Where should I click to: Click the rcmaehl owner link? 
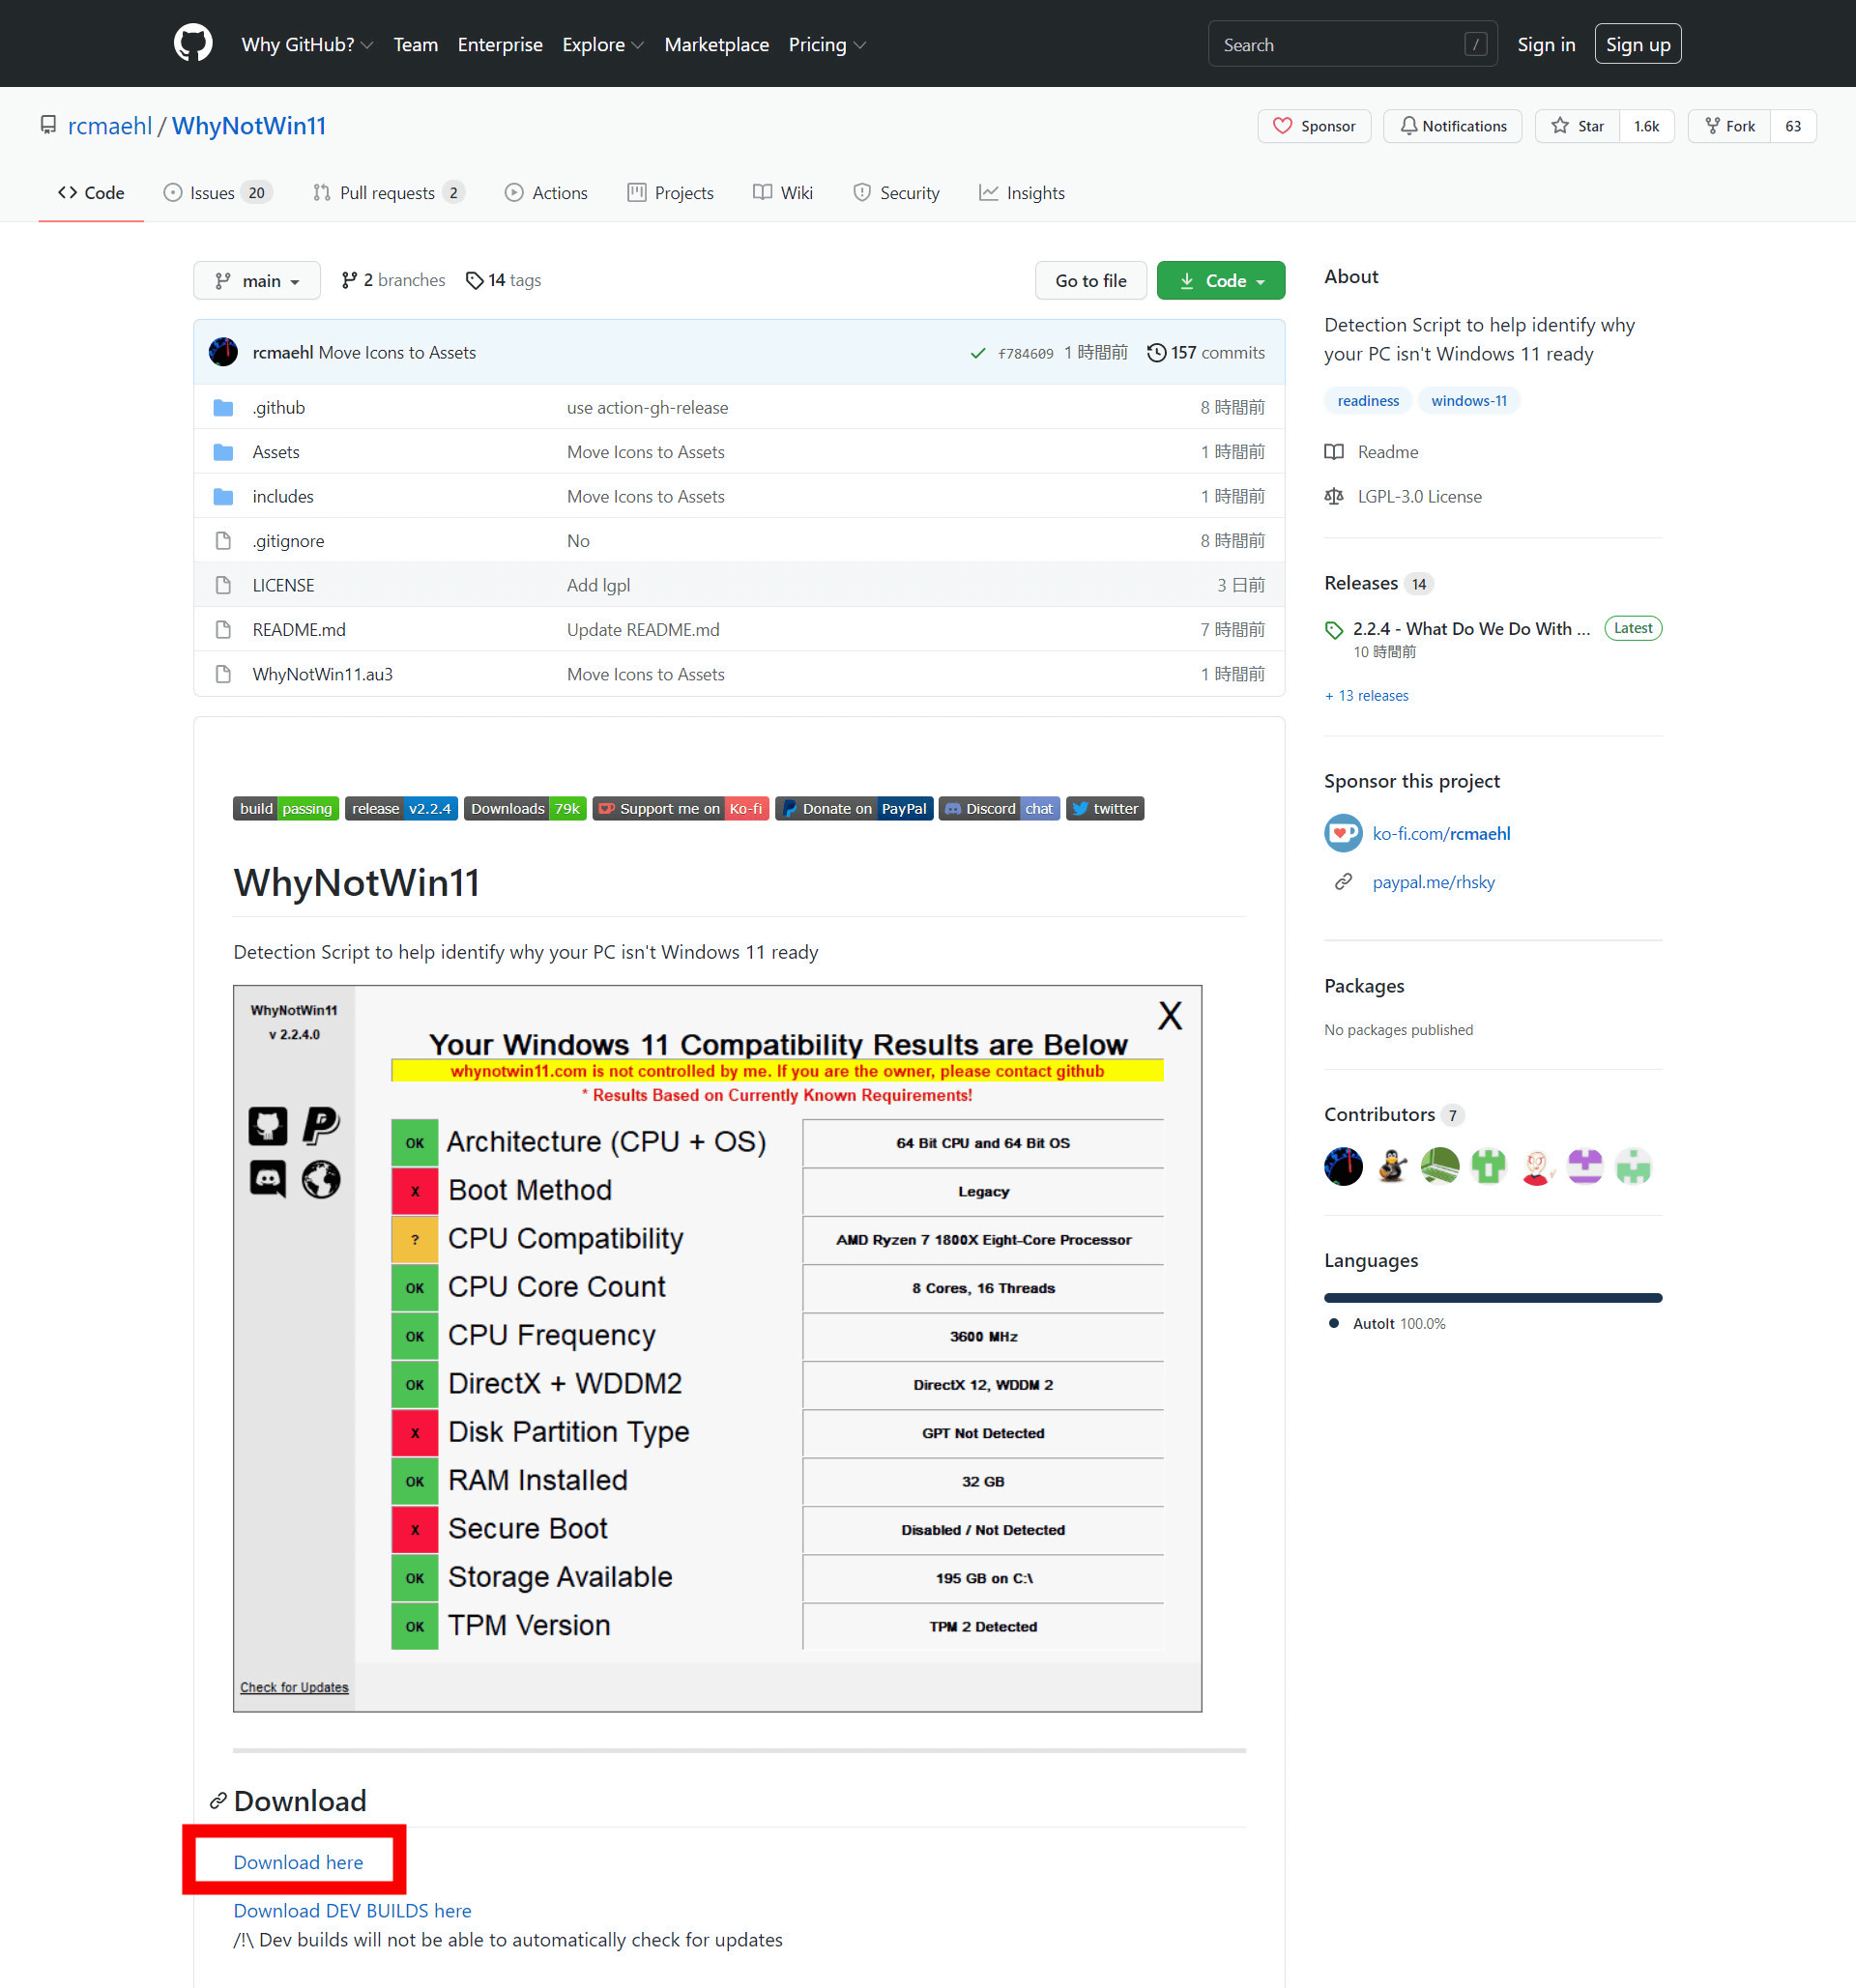110,126
